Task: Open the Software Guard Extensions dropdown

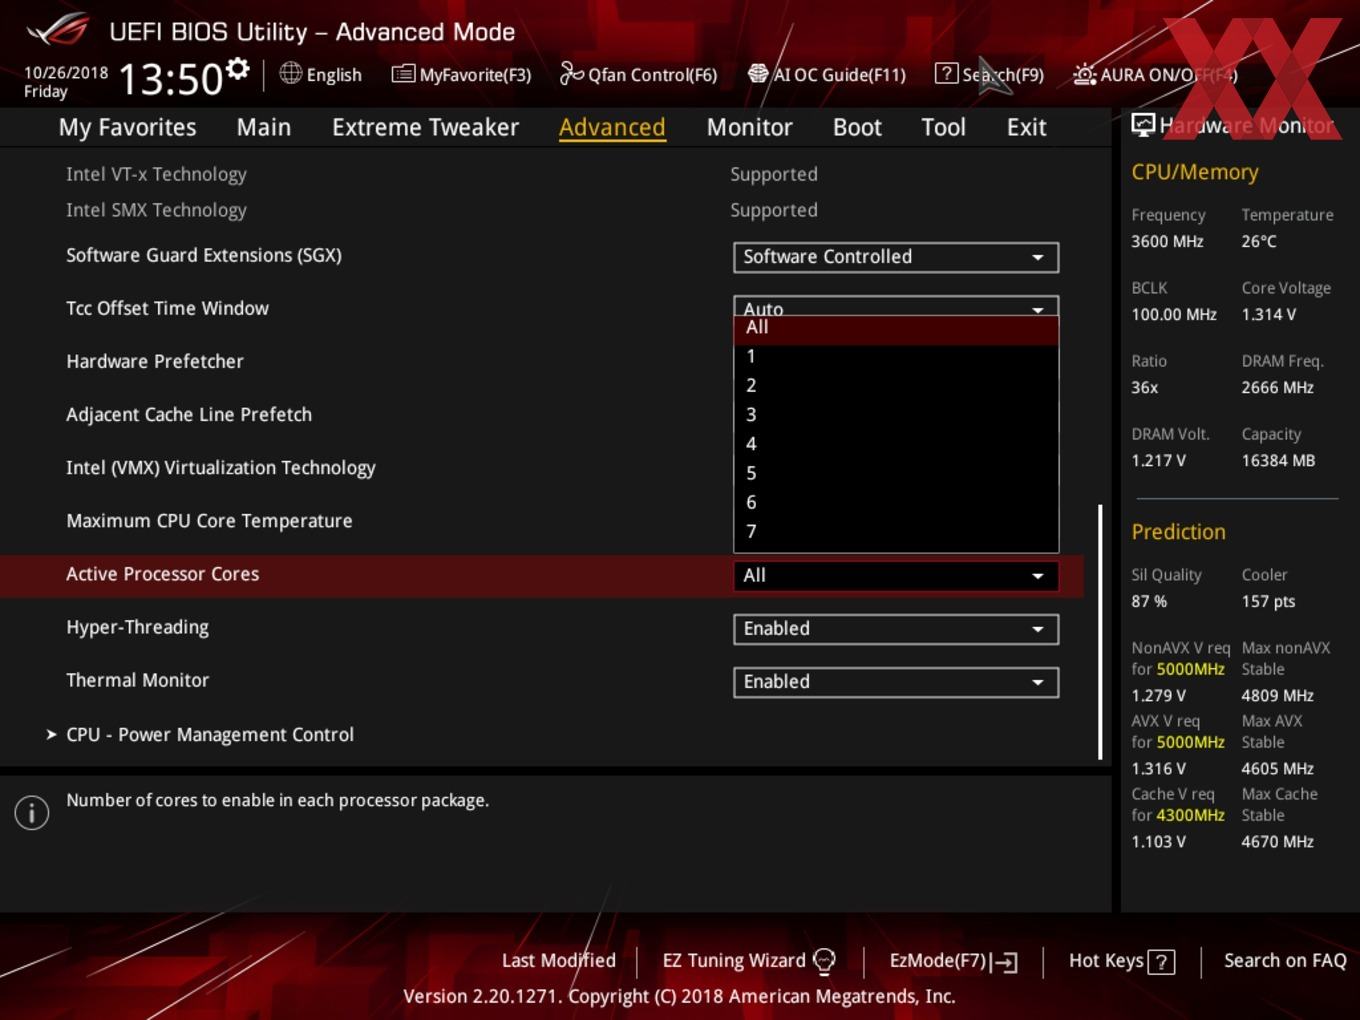Action: [x=896, y=257]
